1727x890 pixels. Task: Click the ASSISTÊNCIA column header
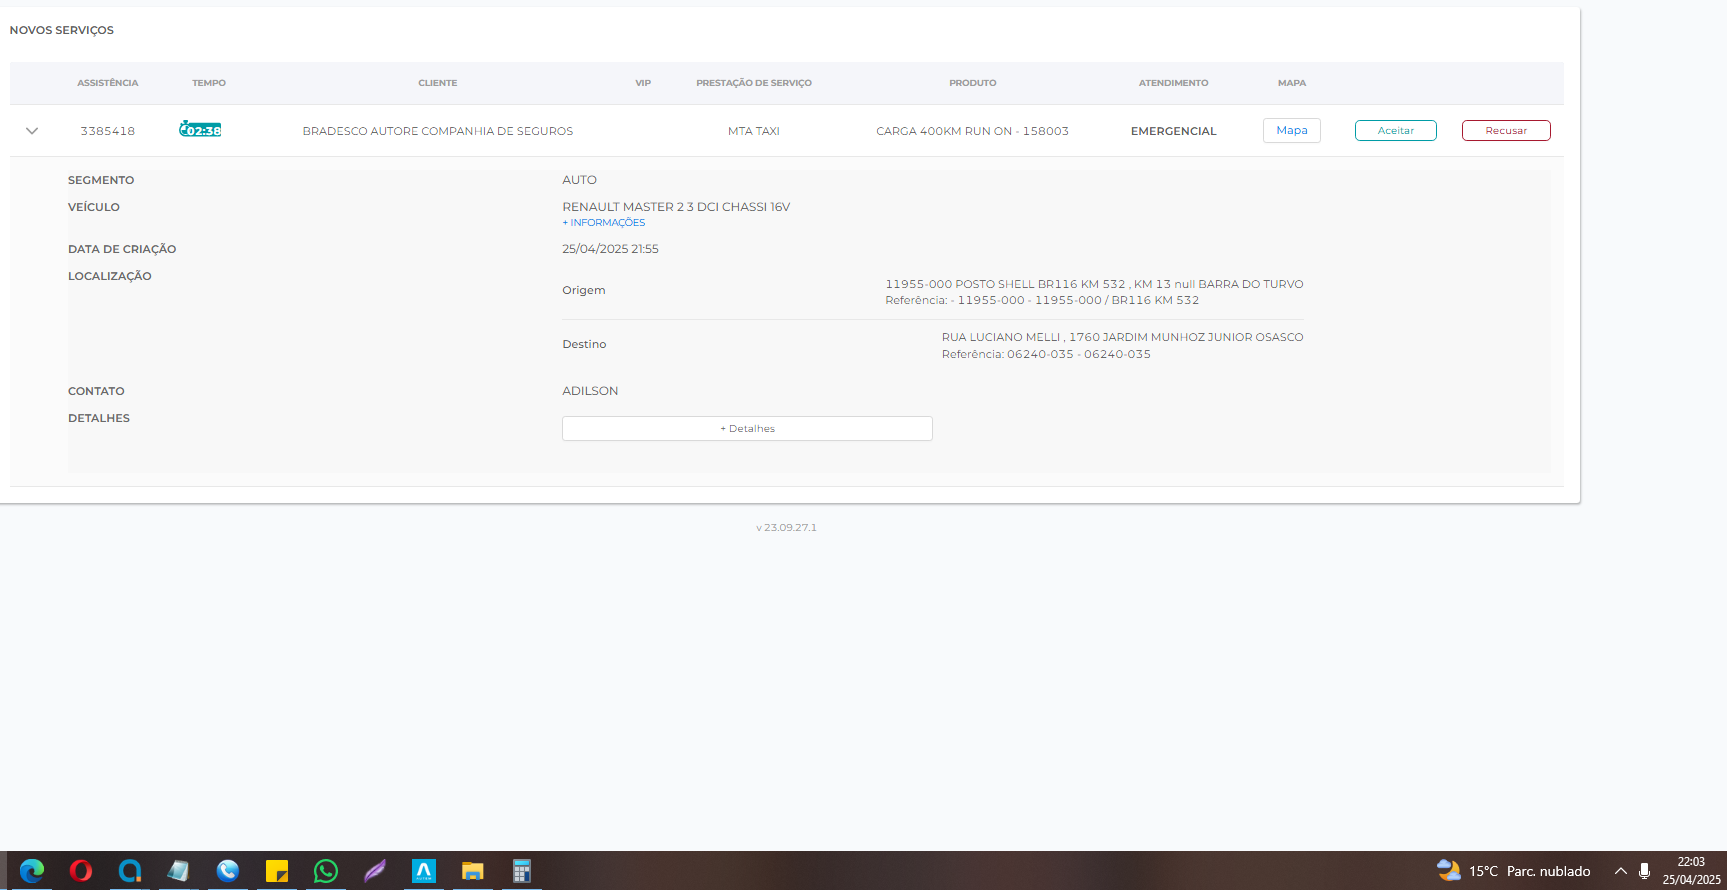(x=108, y=83)
